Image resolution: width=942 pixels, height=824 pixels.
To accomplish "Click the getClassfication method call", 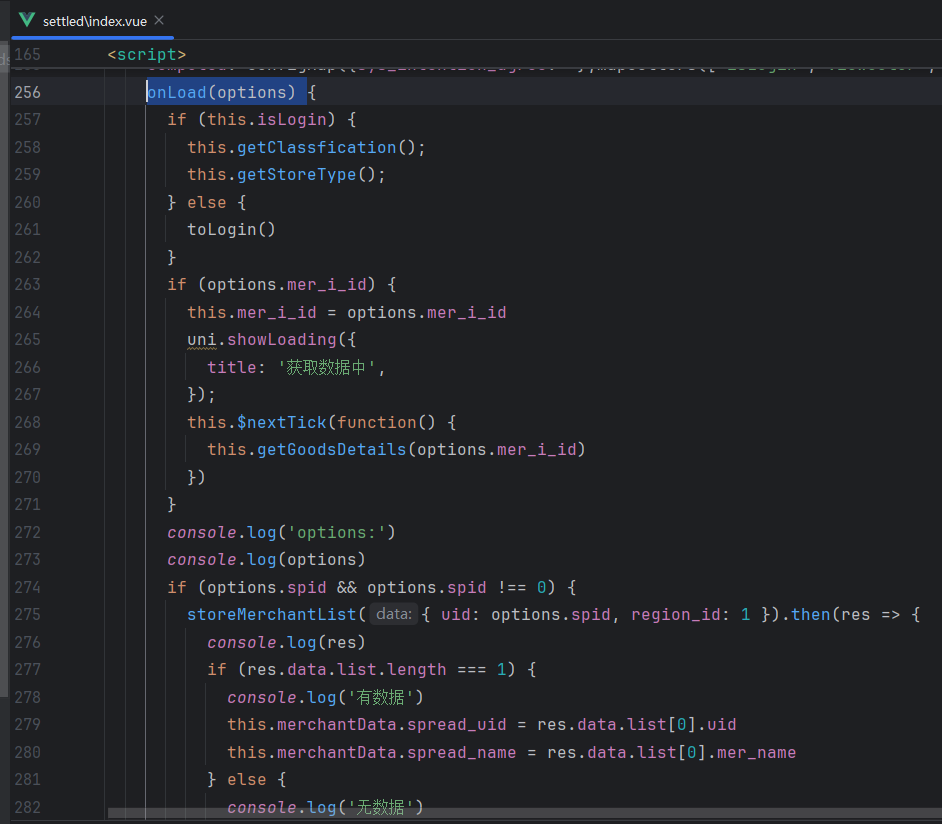I will (317, 148).
